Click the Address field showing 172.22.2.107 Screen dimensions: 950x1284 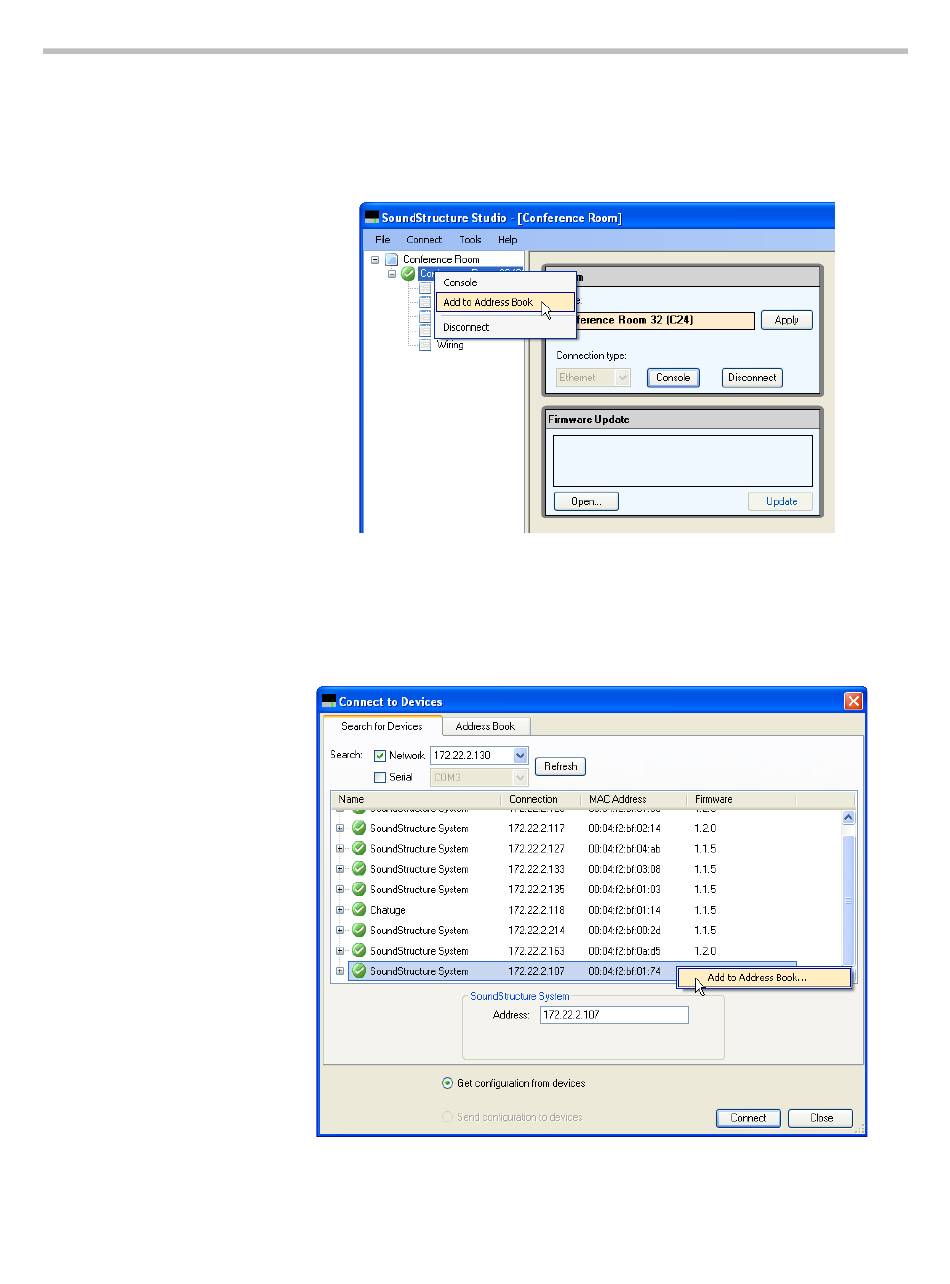click(614, 1015)
